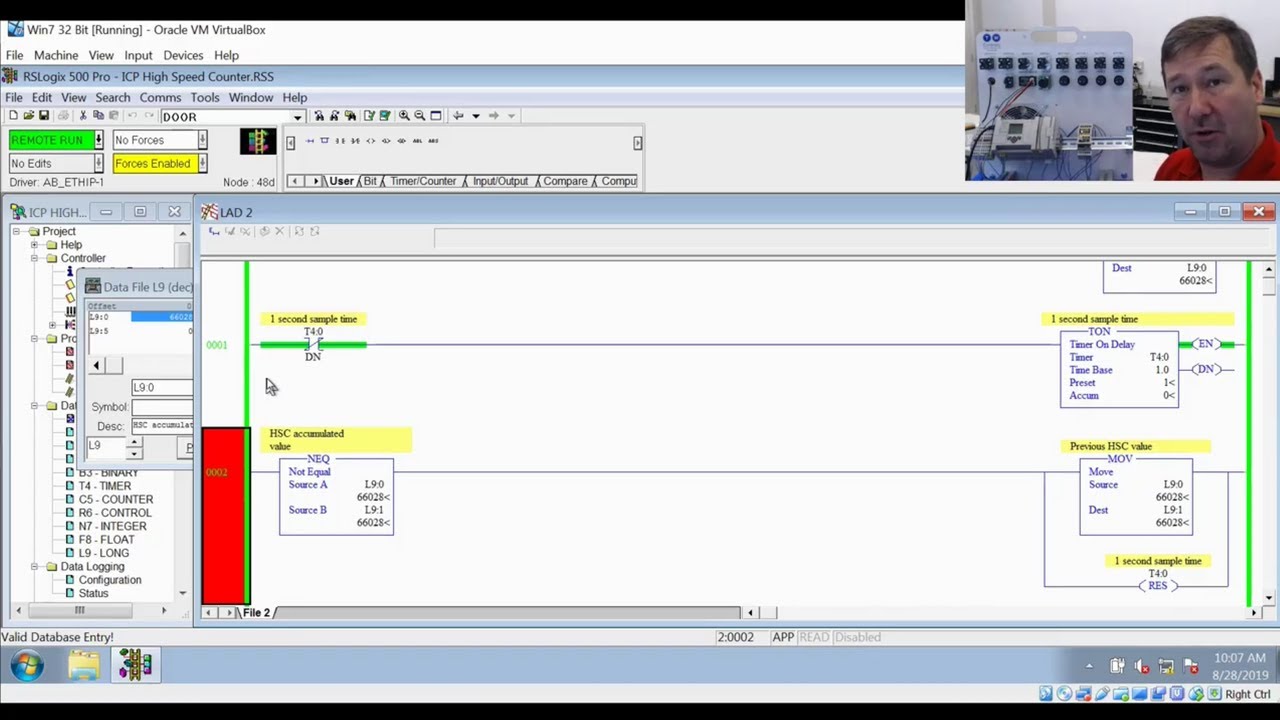The height and width of the screenshot is (720, 1280).
Task: Insert a new rung from instruction toolbar
Action: [310, 141]
